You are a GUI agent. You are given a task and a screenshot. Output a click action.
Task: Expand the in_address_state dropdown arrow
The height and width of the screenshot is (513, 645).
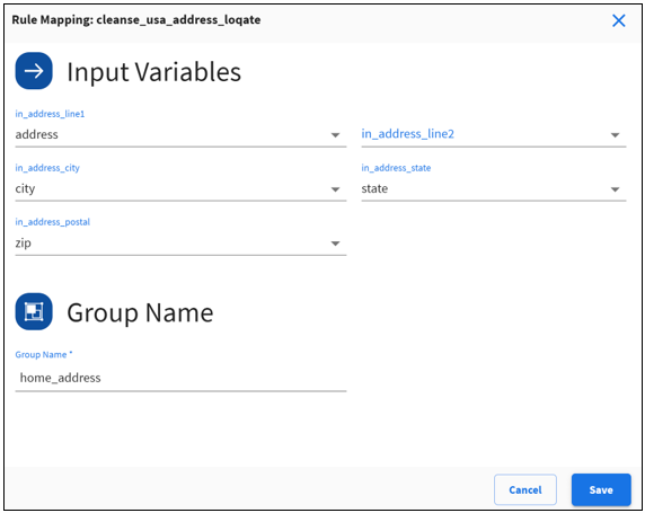click(x=614, y=189)
